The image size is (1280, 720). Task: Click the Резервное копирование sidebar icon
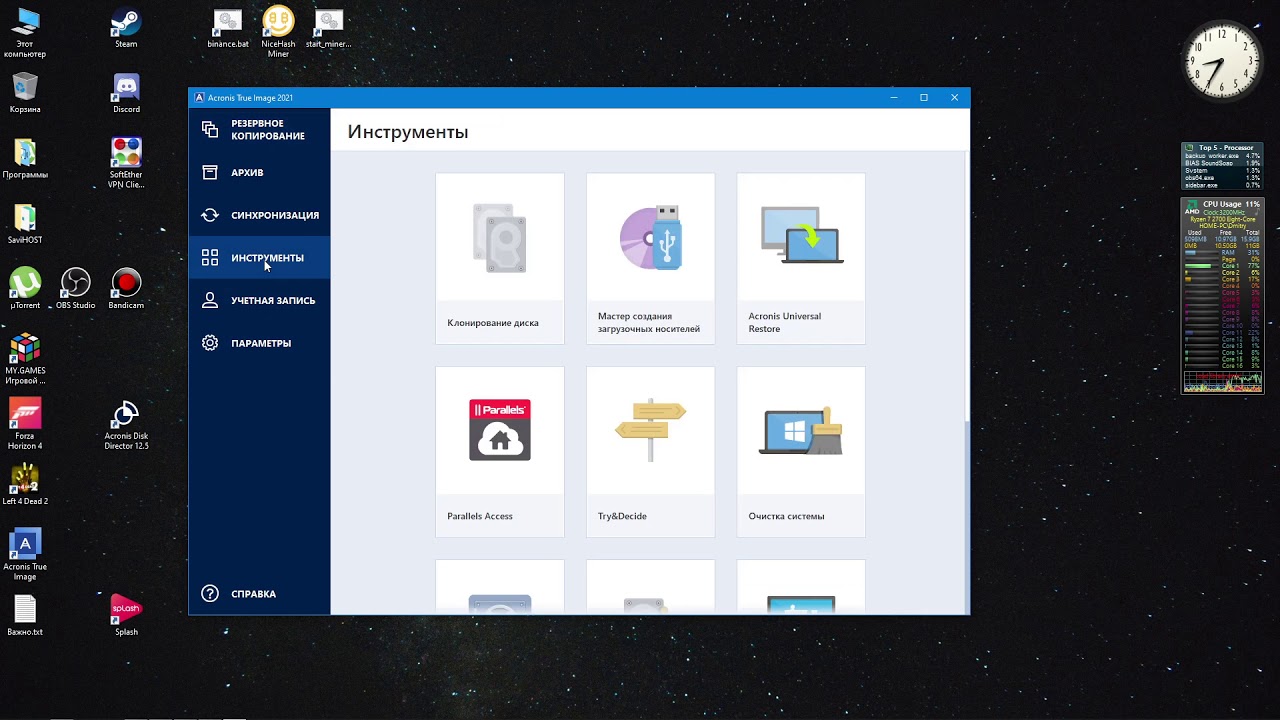click(210, 129)
